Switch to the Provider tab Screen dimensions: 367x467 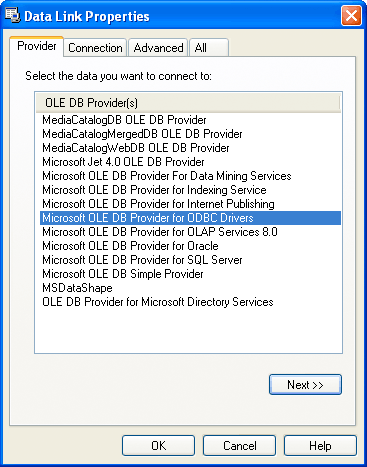click(x=37, y=46)
